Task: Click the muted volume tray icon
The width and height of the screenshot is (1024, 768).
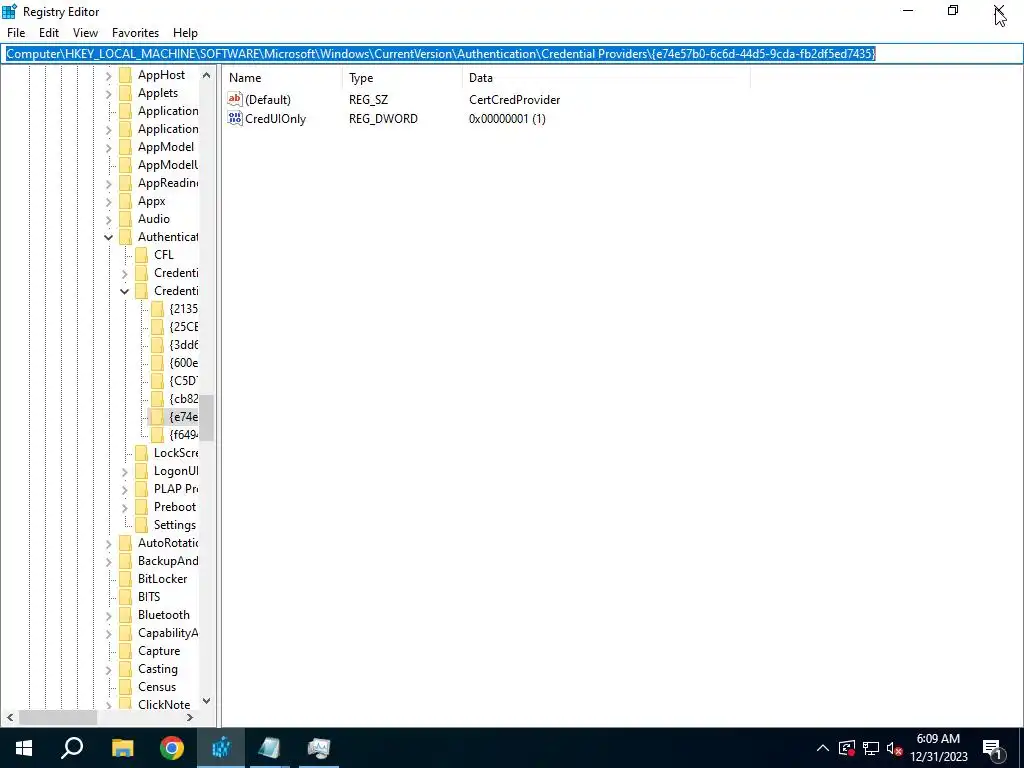Action: [895, 748]
